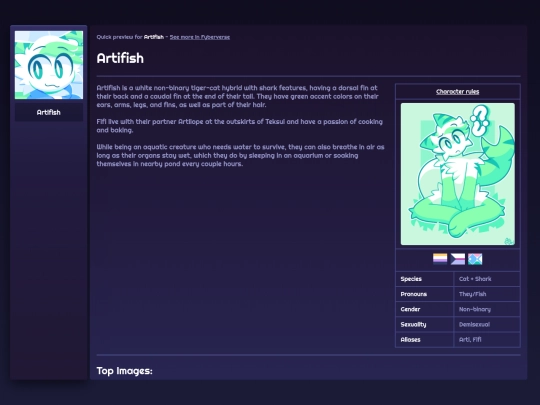Click the They/Fish value cell
Image resolution: width=540 pixels, height=405 pixels.
point(487,294)
